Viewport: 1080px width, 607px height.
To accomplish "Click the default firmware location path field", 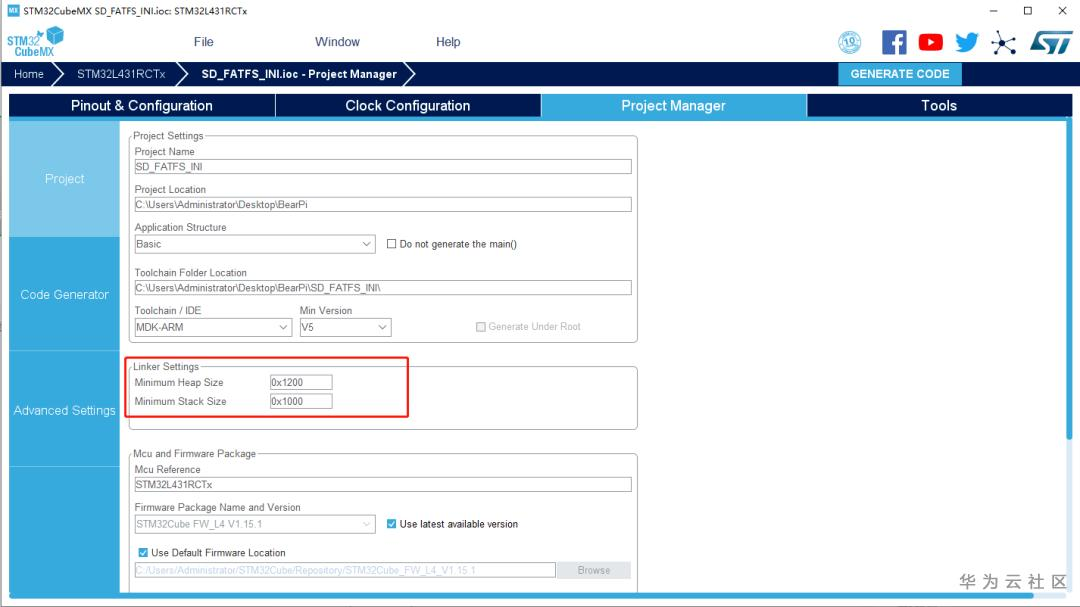I will [x=345, y=570].
